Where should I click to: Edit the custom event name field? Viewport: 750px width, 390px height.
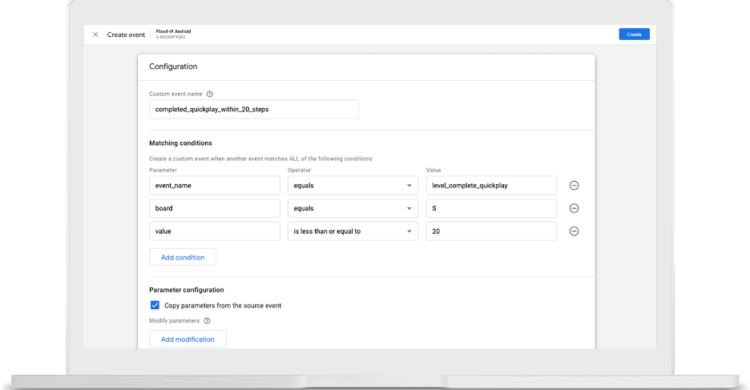tap(254, 109)
